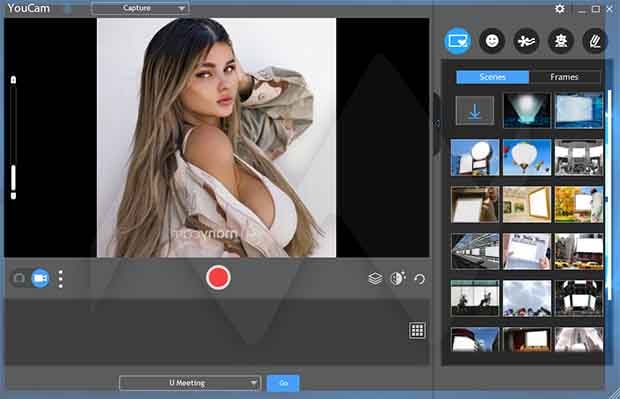This screenshot has width=620, height=399.
Task: Open the layers stack icon
Action: pos(375,278)
